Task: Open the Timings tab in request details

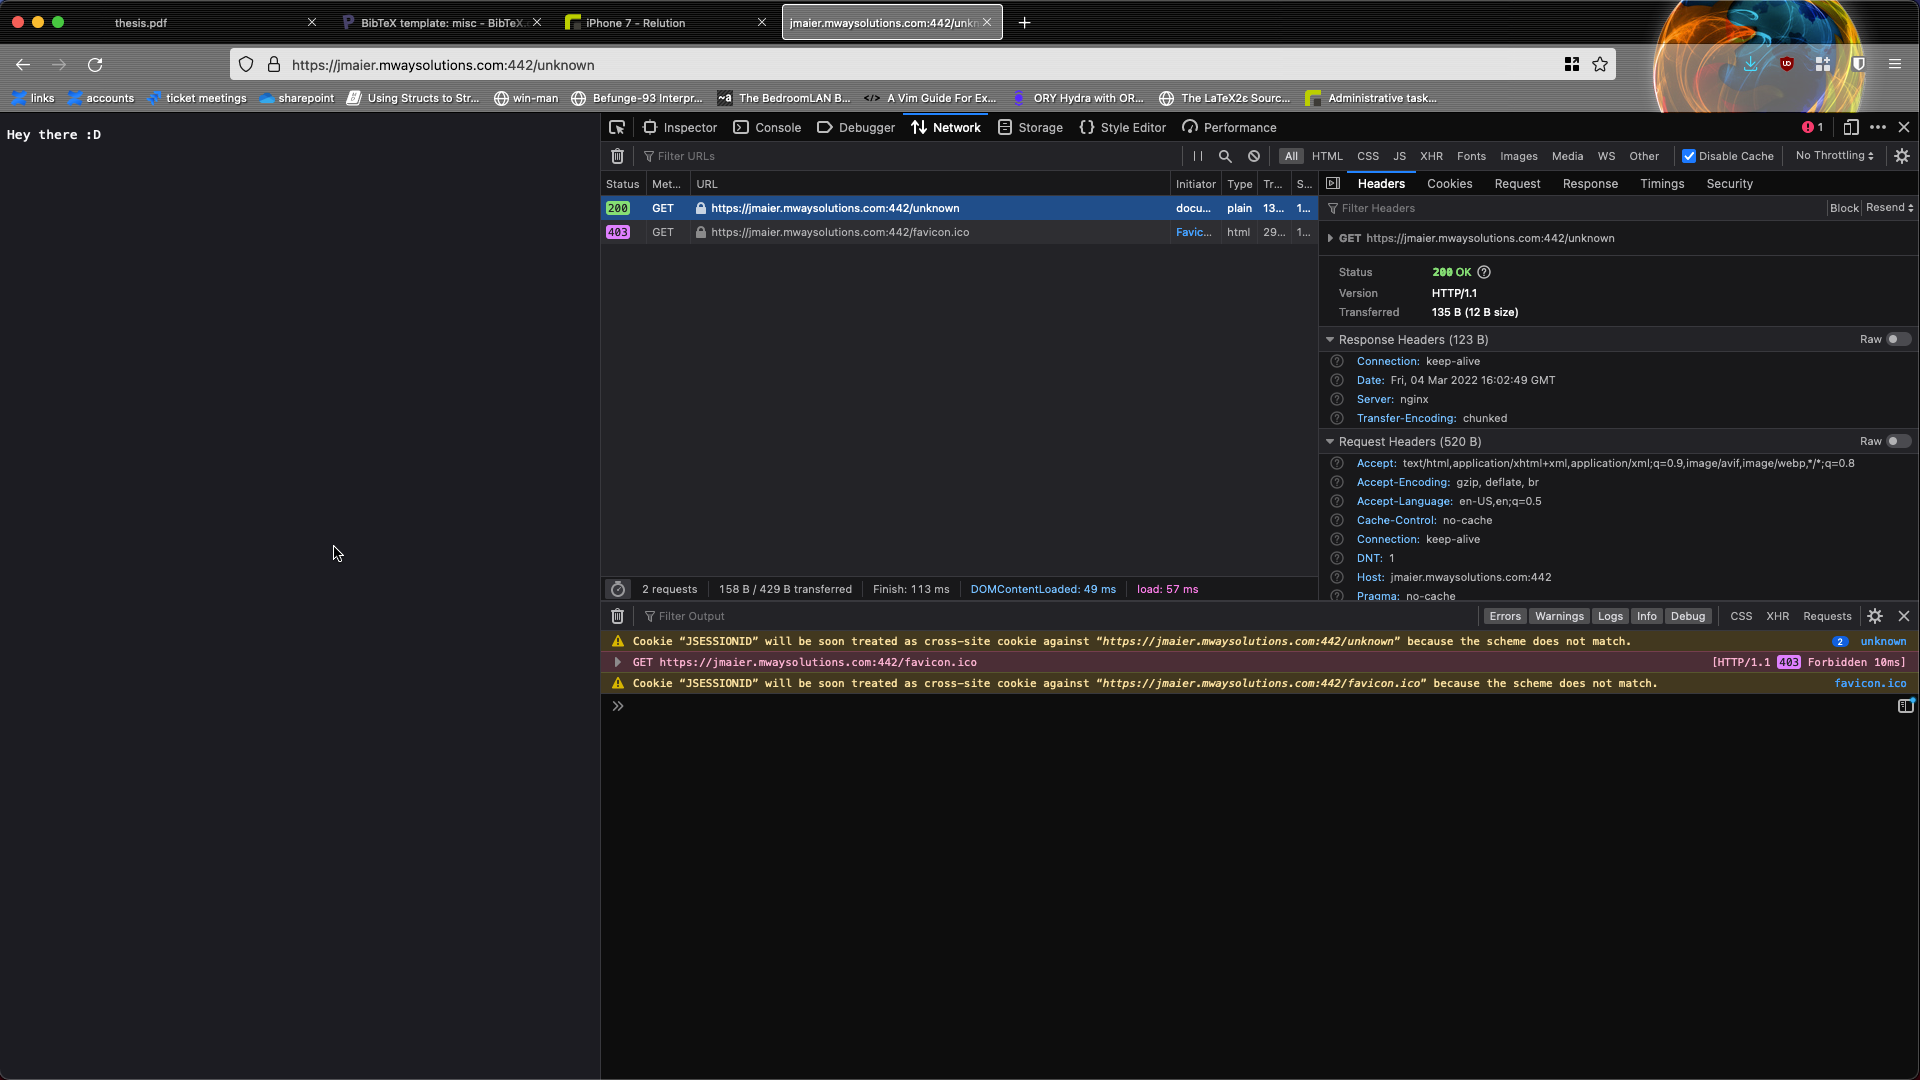Action: [x=1662, y=184]
